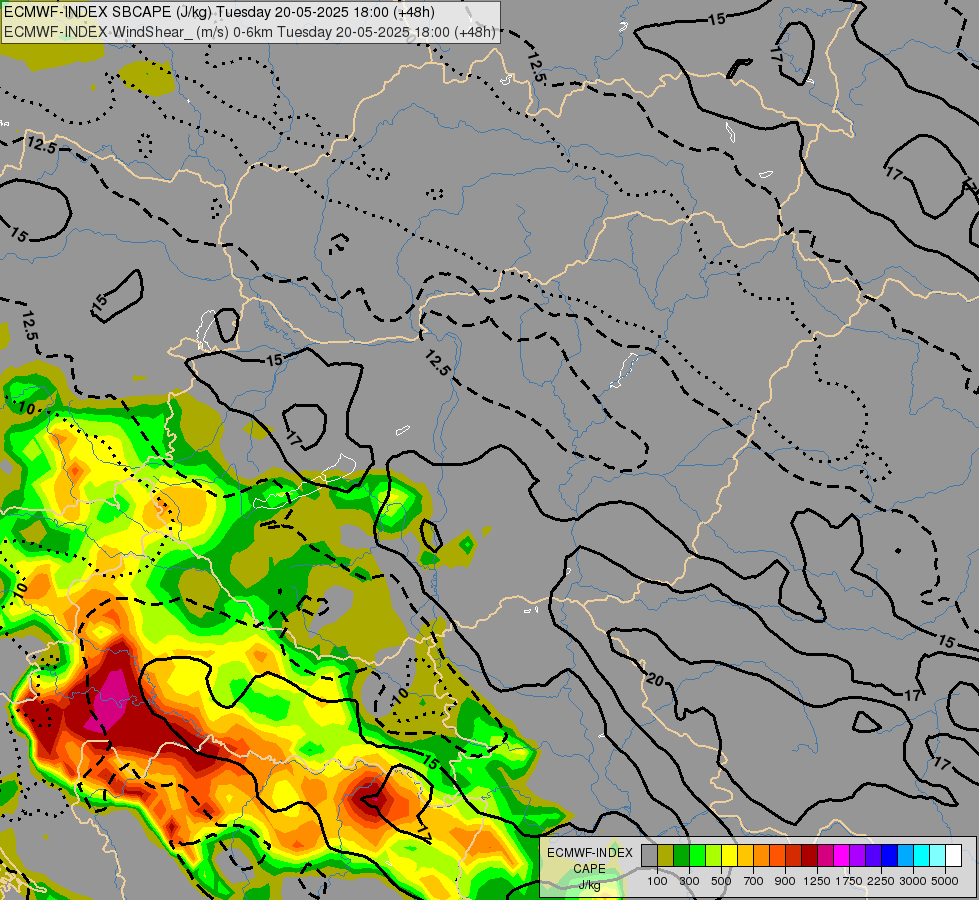This screenshot has height=900, width=979.
Task: Click the WindShear 0-6km title line
Action: (x=250, y=32)
